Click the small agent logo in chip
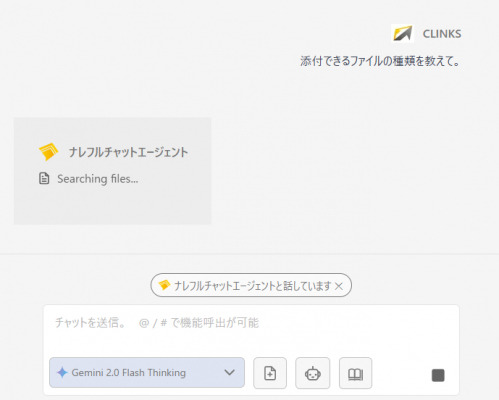This screenshot has height=400, width=499. [x=164, y=285]
